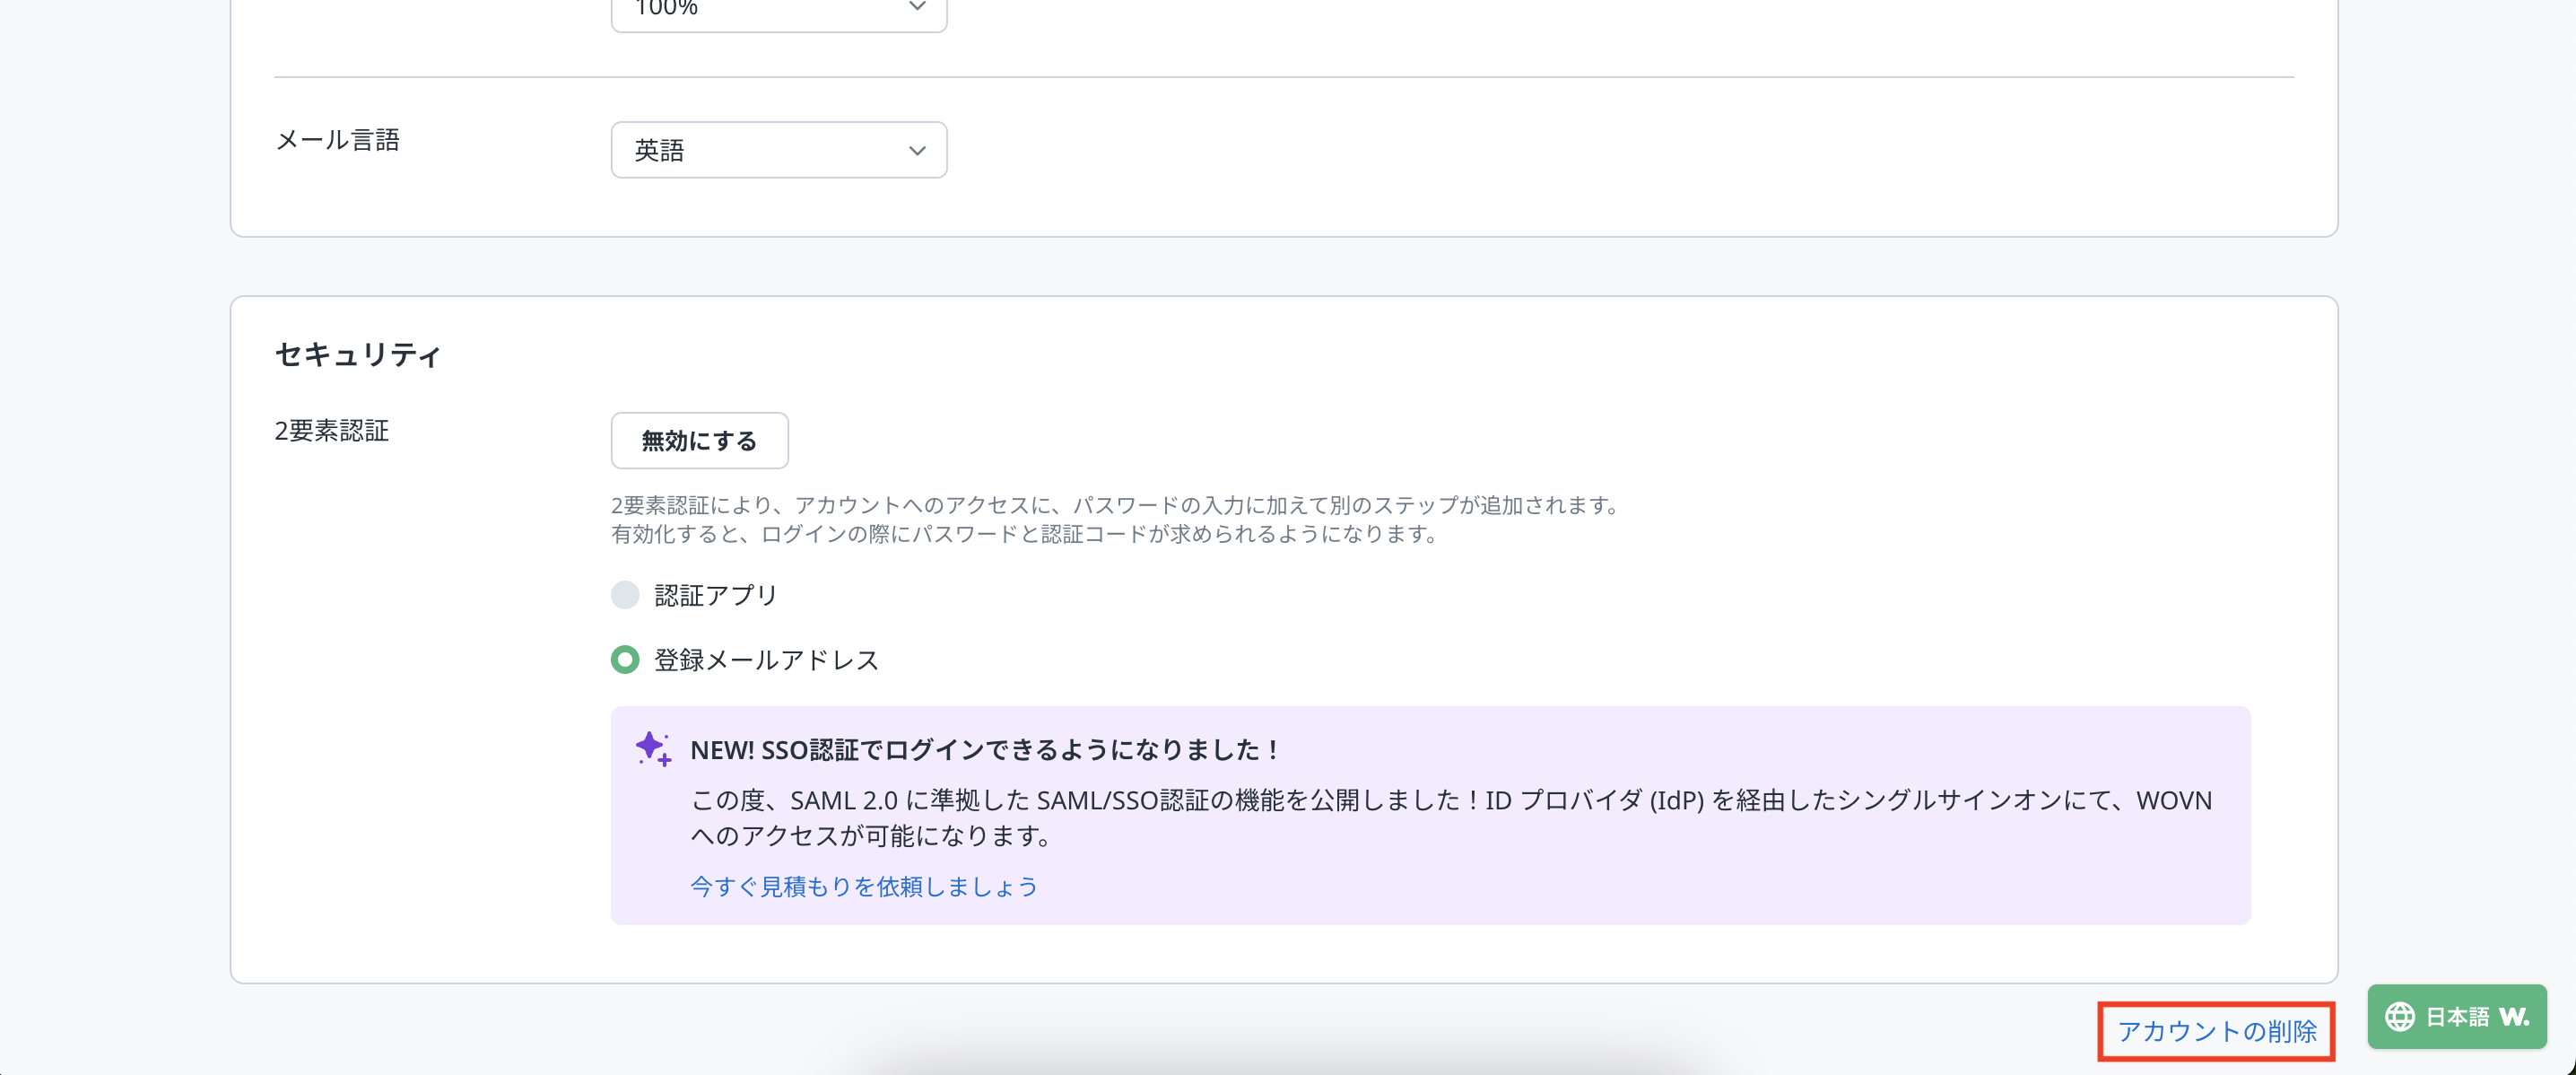This screenshot has height=1075, width=2576.
Task: Select the 登録メールアドレス radio button
Action: click(x=625, y=660)
